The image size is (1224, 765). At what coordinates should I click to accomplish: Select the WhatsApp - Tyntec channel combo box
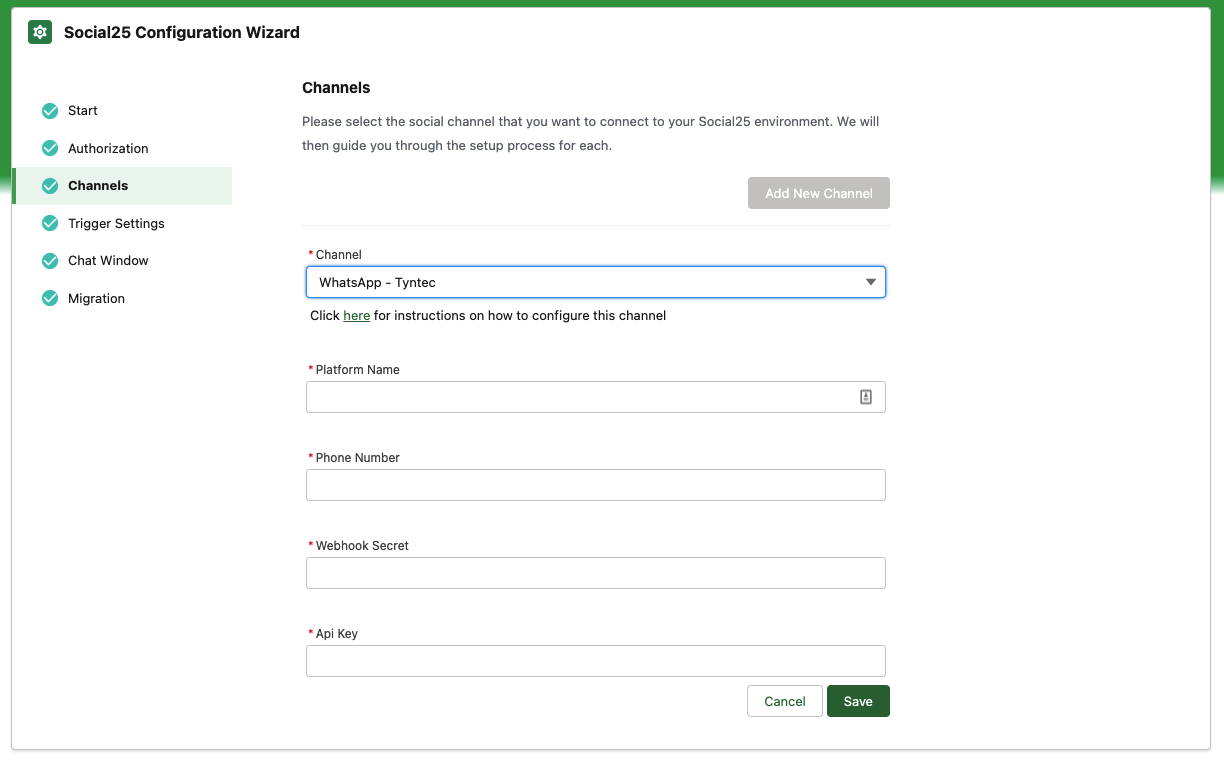tap(580, 282)
